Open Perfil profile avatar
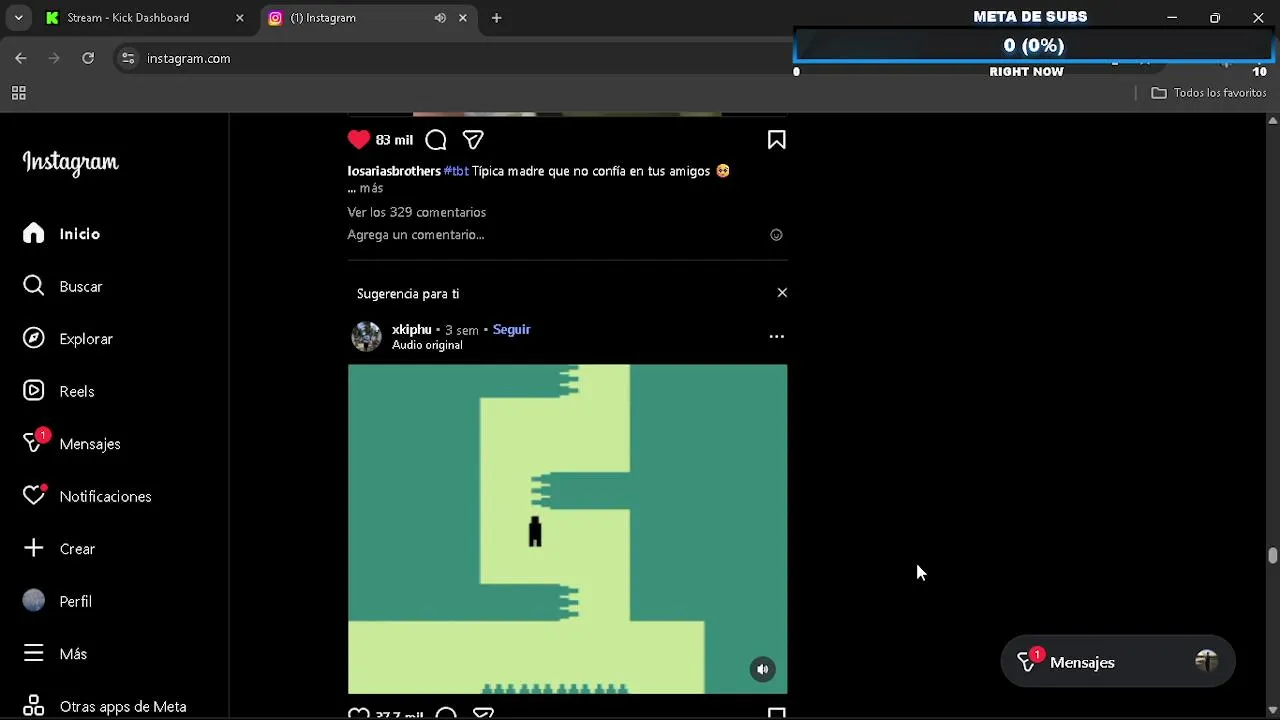 (x=34, y=600)
